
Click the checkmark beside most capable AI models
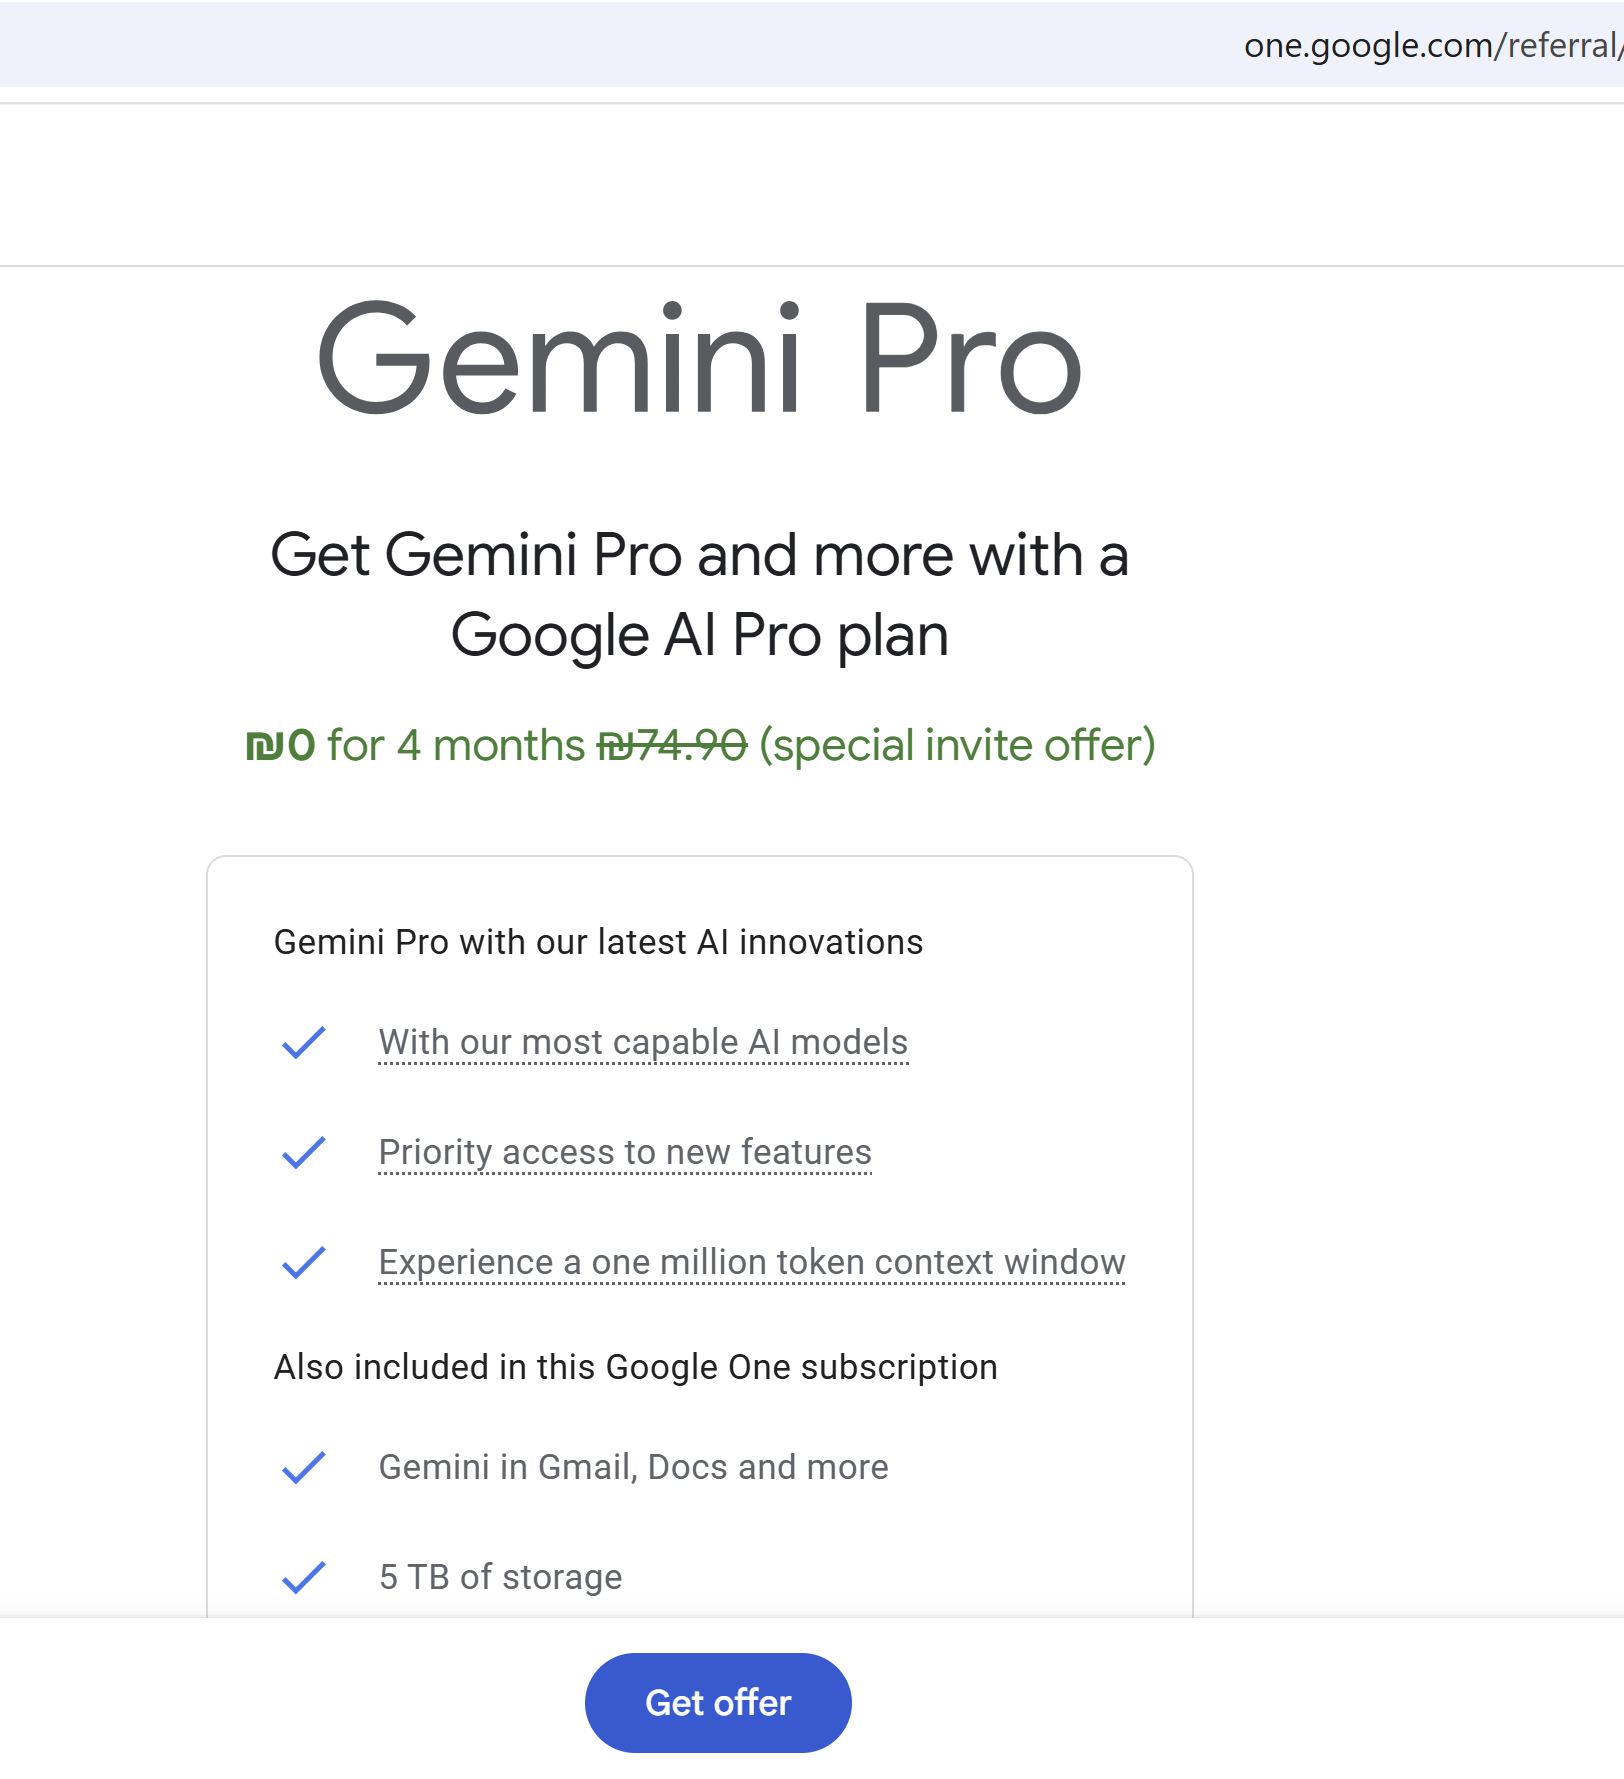303,1043
